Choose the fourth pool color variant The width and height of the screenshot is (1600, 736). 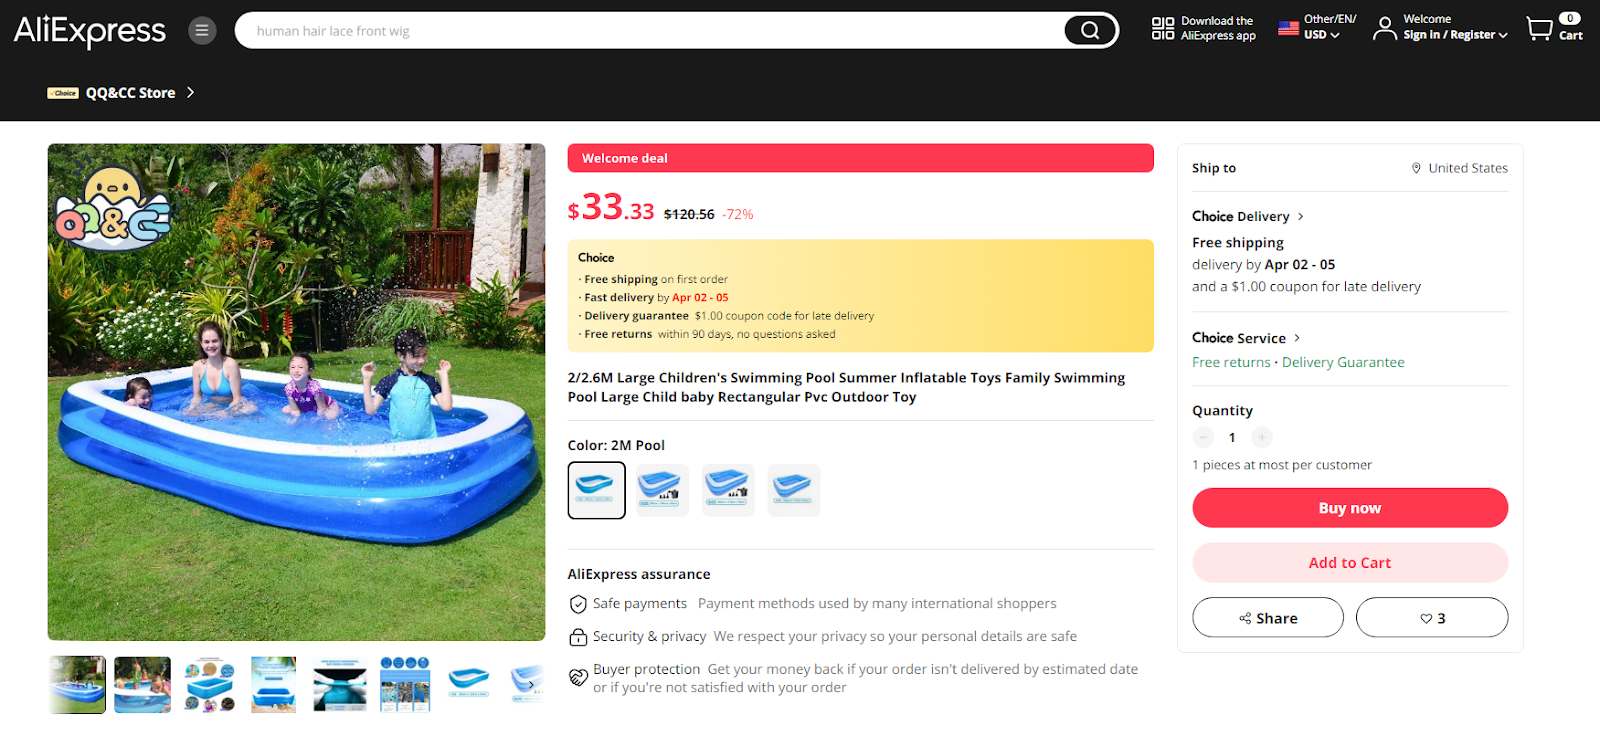[x=794, y=490]
